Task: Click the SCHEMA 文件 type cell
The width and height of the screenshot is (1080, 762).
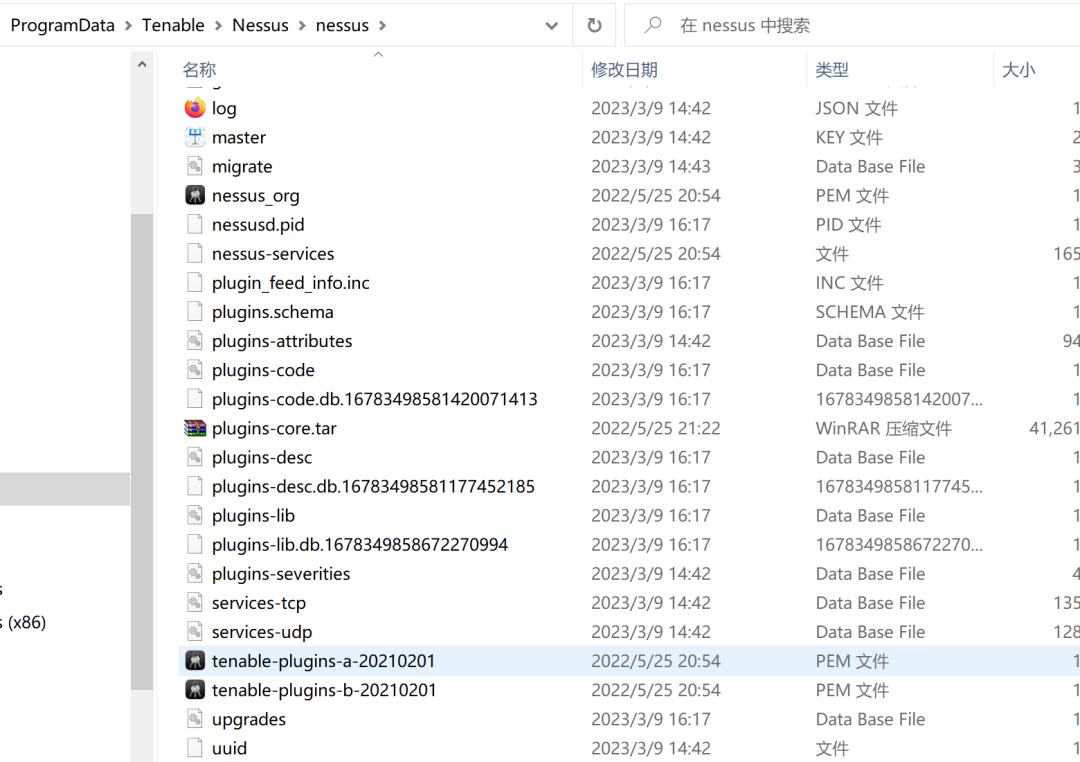Action: pos(870,311)
